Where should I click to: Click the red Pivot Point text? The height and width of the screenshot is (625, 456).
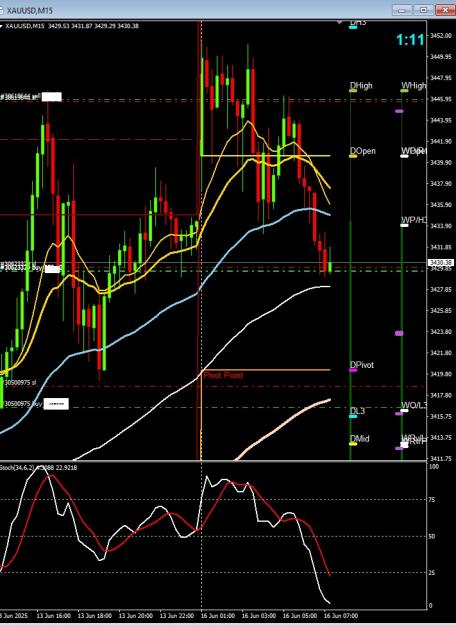point(223,375)
